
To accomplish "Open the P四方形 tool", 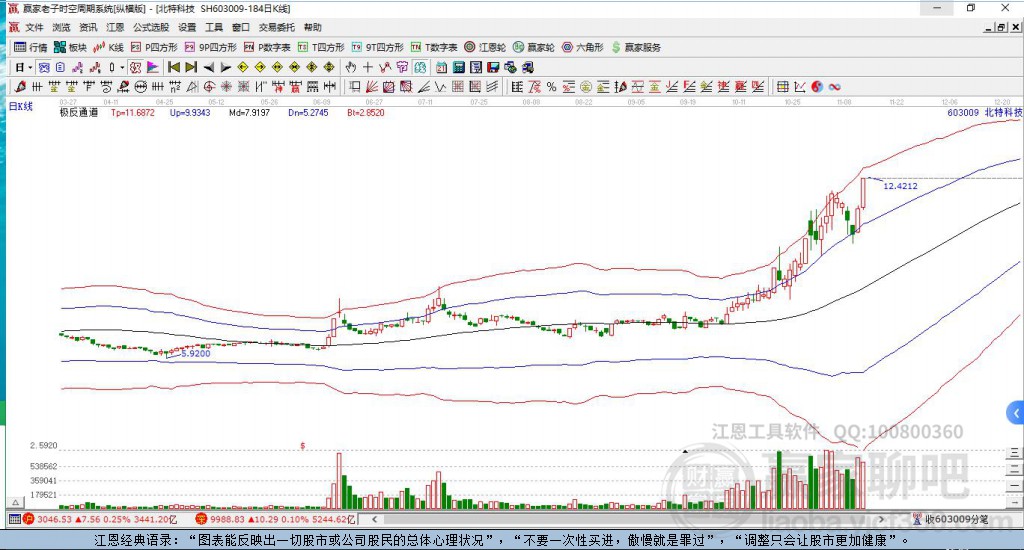I will pyautogui.click(x=154, y=47).
